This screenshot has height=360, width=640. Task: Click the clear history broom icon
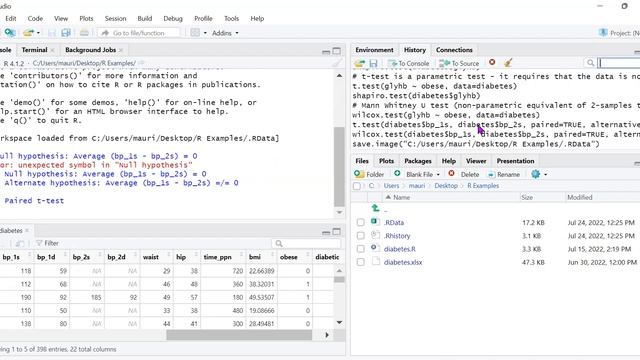pyautogui.click(x=508, y=63)
